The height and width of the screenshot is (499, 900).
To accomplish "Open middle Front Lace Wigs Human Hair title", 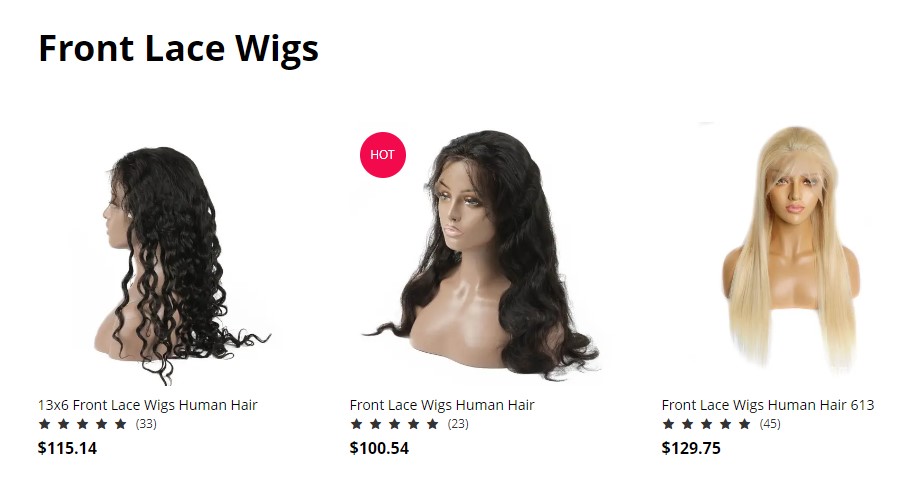I will 442,405.
